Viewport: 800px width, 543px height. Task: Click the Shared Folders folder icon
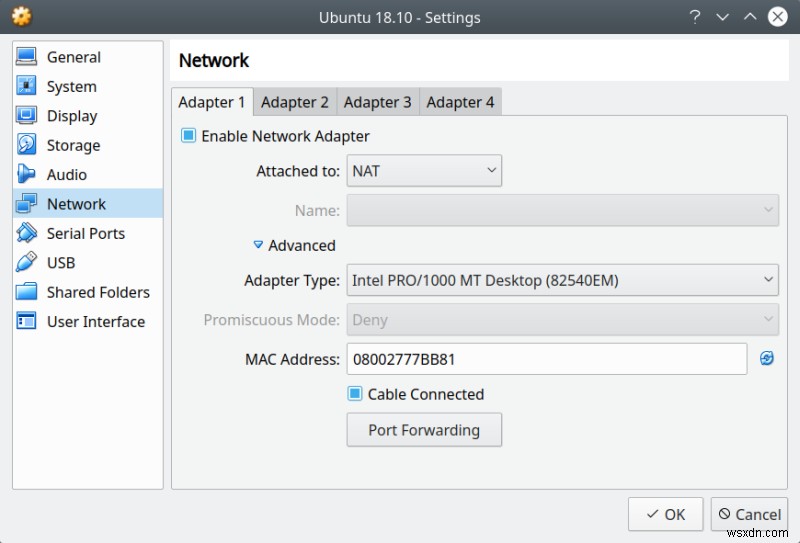(x=26, y=291)
